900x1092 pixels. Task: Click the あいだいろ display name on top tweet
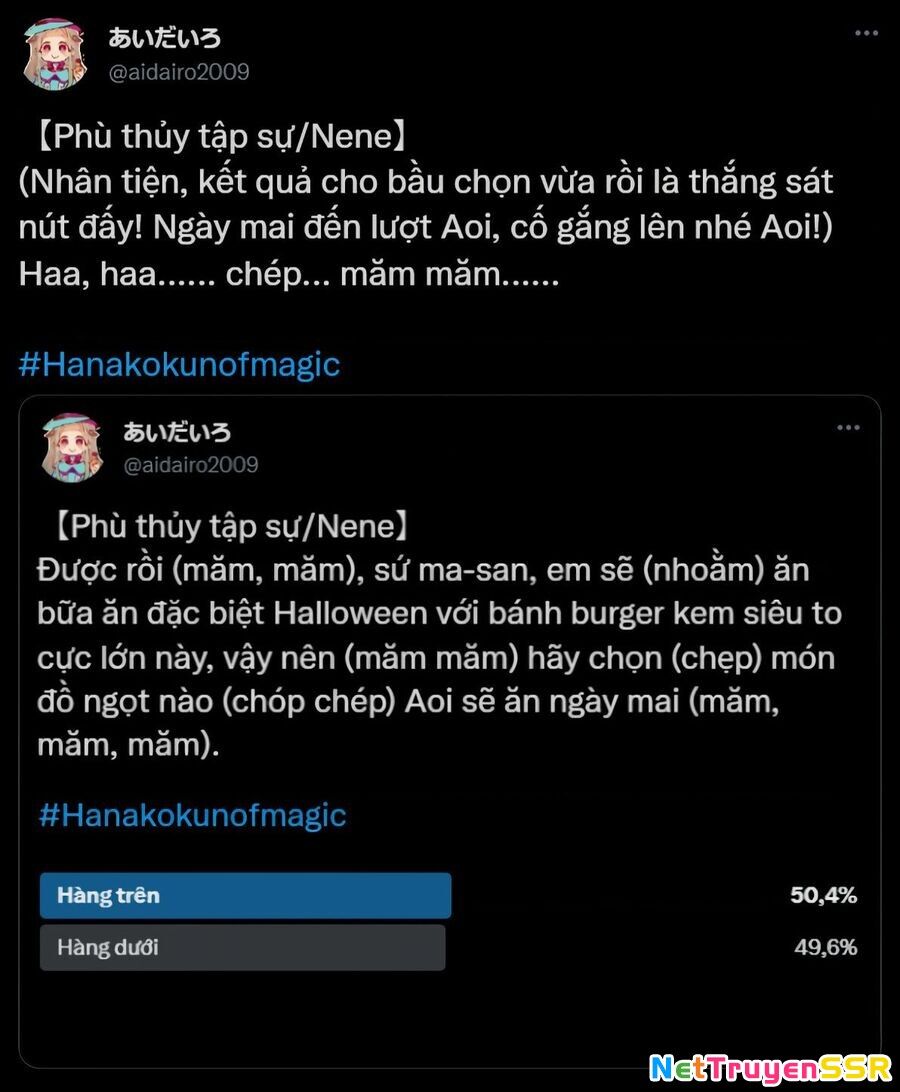tap(166, 36)
